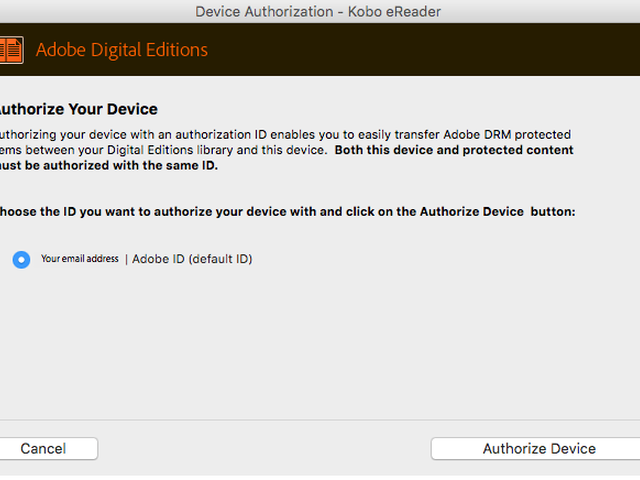Click the 'Adobe ID (default ID)' label

[x=192, y=259]
